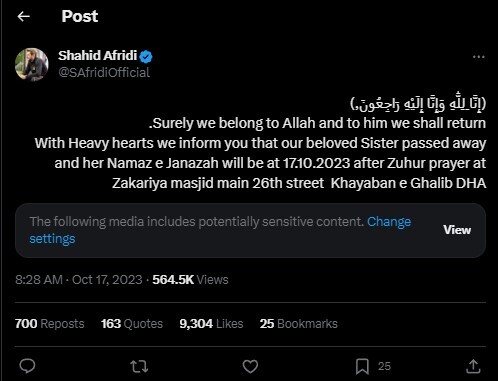Repost using the retweet arrows icon
The width and height of the screenshot is (498, 381).
(139, 366)
